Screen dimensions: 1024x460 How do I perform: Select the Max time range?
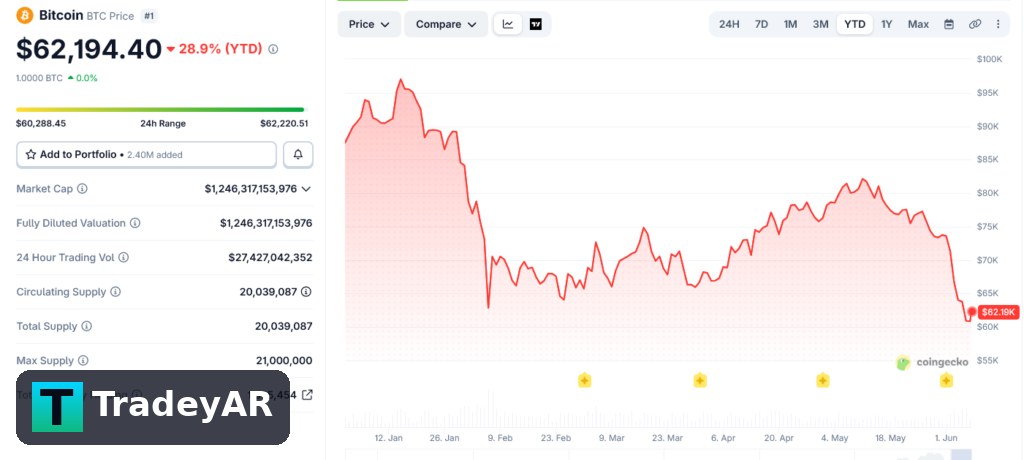(918, 24)
